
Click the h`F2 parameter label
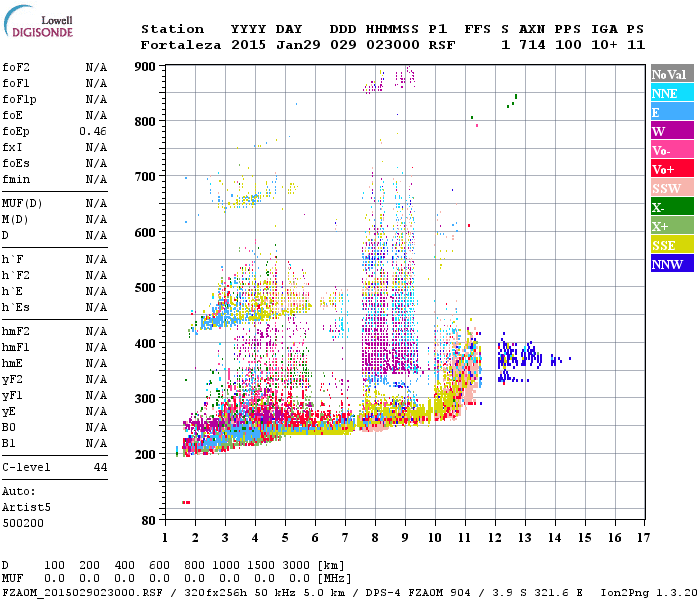click(x=16, y=275)
